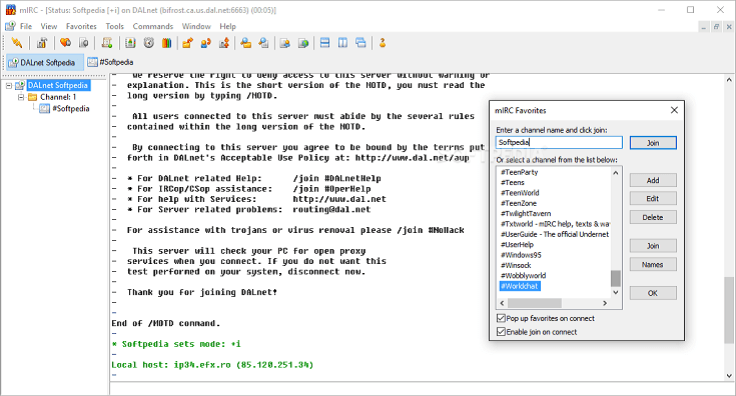Click the Delete button in Favorites
Screen dimensions: 736x396
click(653, 217)
